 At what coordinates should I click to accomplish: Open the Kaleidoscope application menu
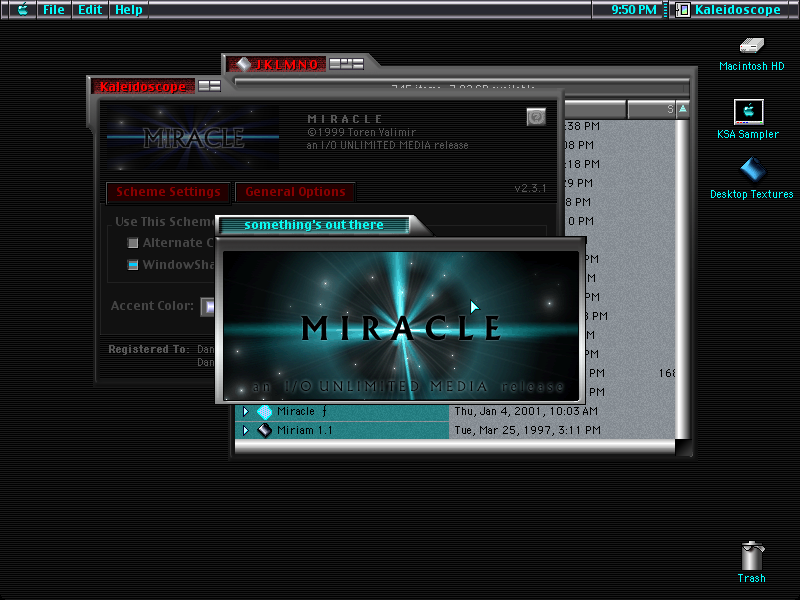729,9
